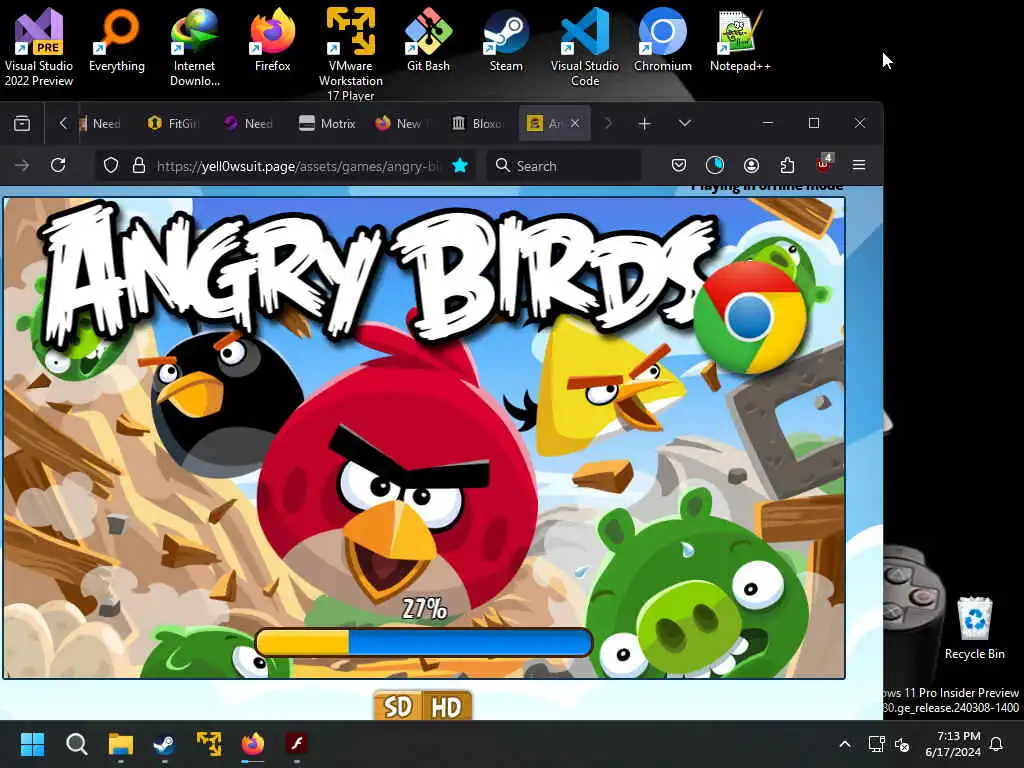
Task: Open the Extensions puzzle-piece menu
Action: click(788, 166)
